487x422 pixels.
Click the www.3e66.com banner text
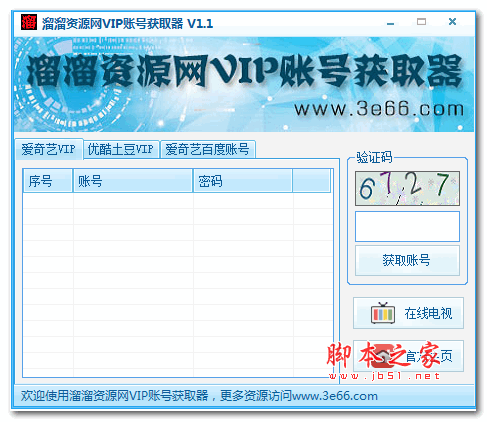[x=379, y=109]
